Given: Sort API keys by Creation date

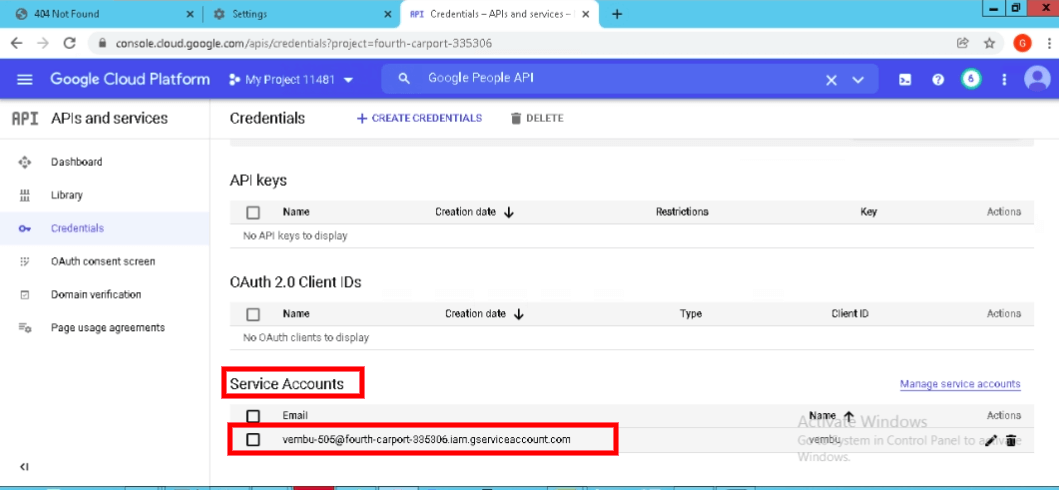Looking at the screenshot, I should tap(475, 212).
